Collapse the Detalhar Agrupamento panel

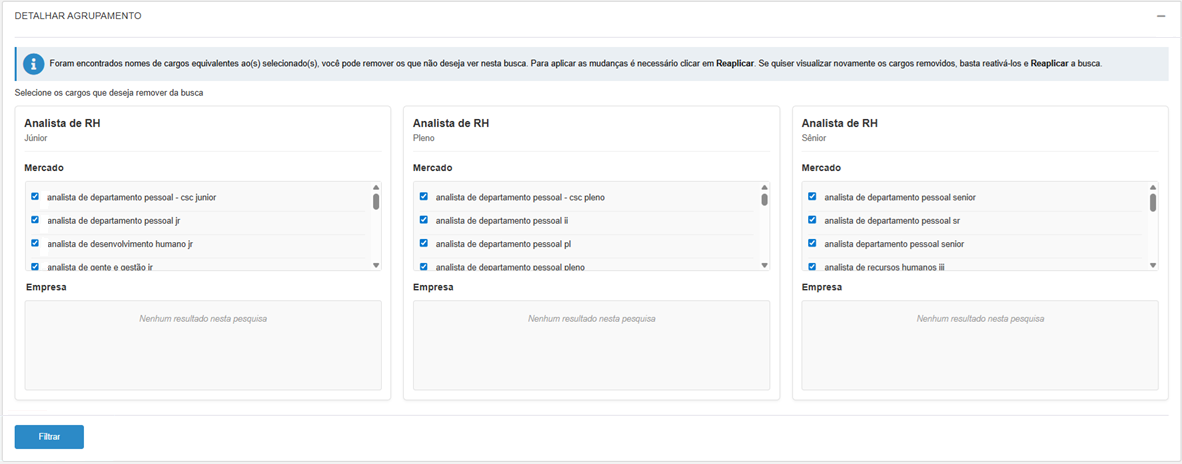click(1161, 16)
